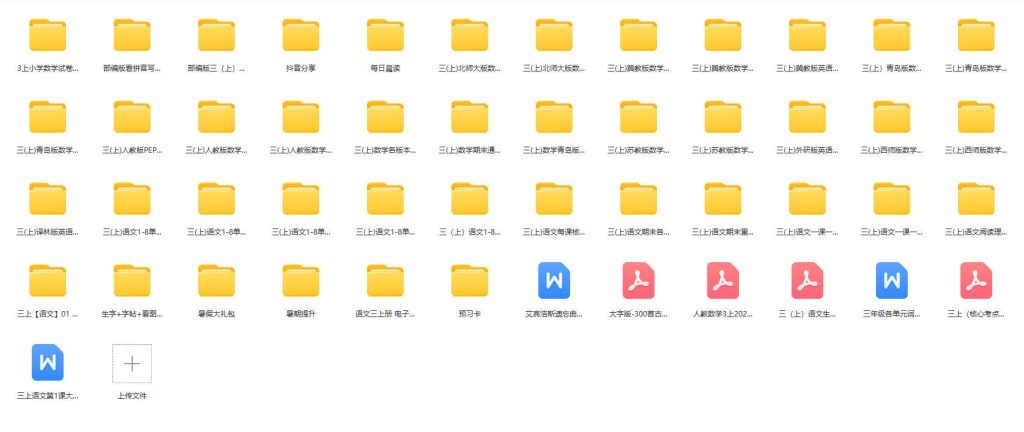Open the 艾宾浩斯遗忘曲 Word document
The image size is (1024, 432).
(554, 281)
